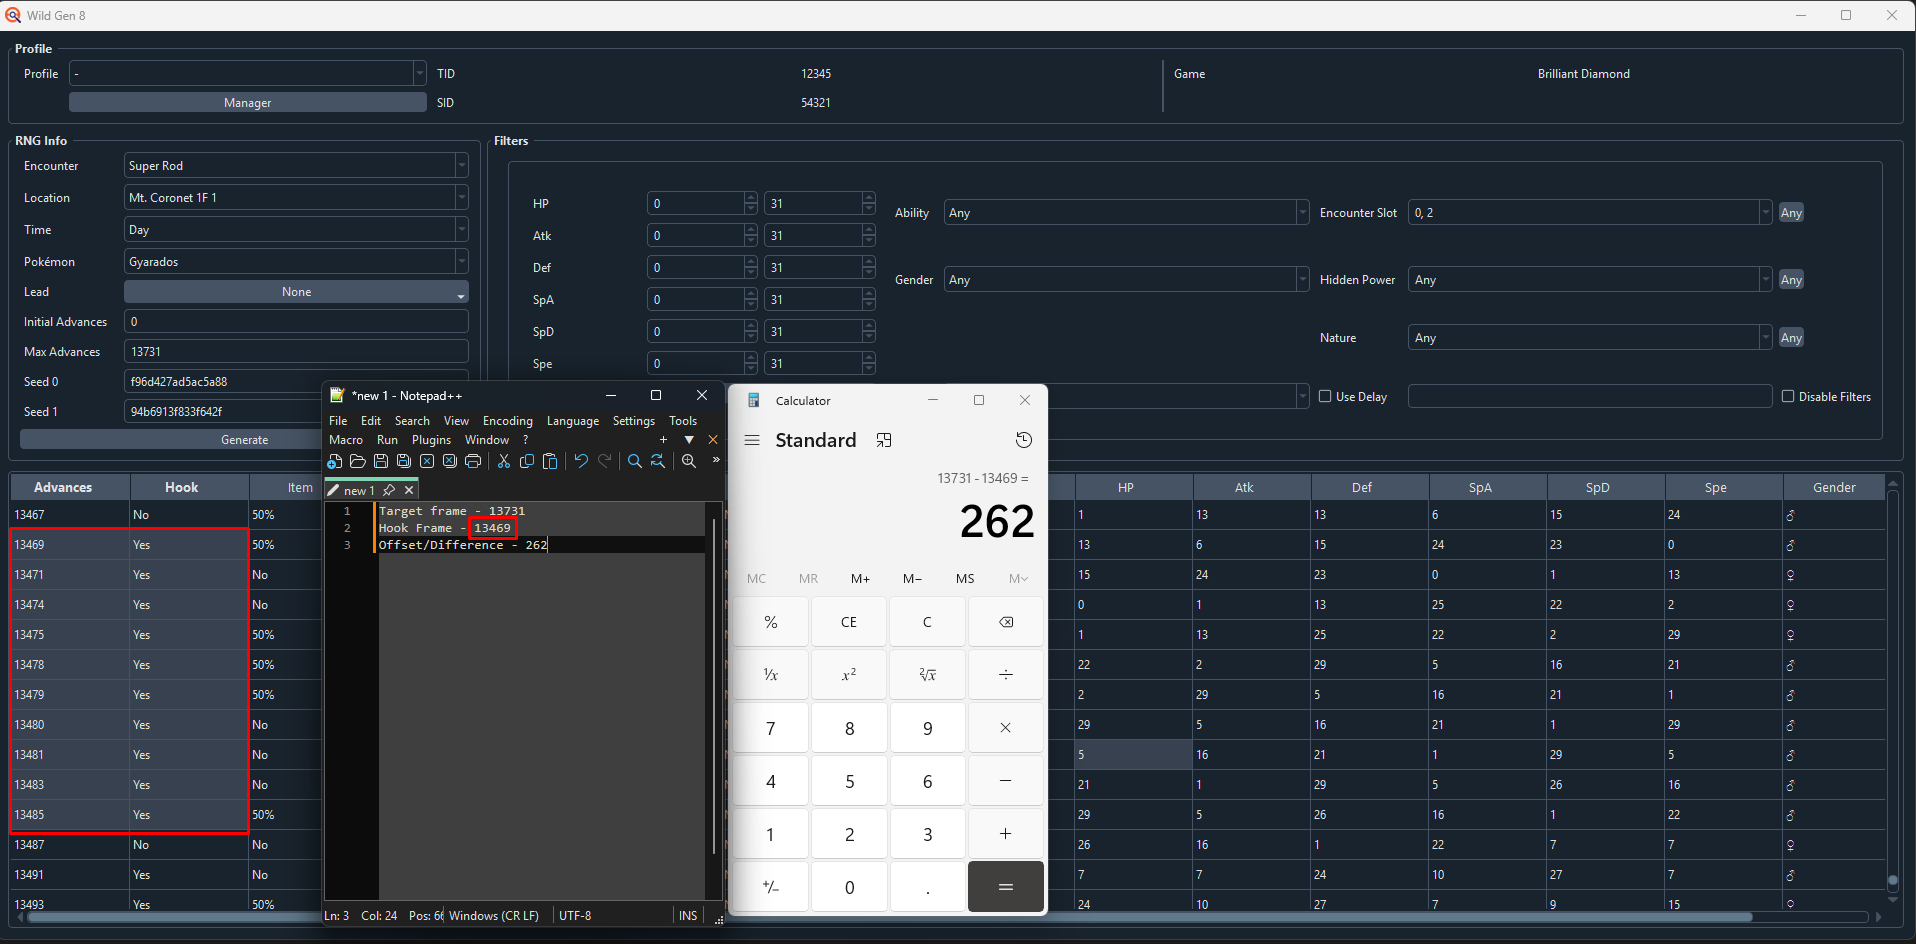The image size is (1916, 944).
Task: Expand the Pokémon dropdown showing Gyarados
Action: click(296, 262)
